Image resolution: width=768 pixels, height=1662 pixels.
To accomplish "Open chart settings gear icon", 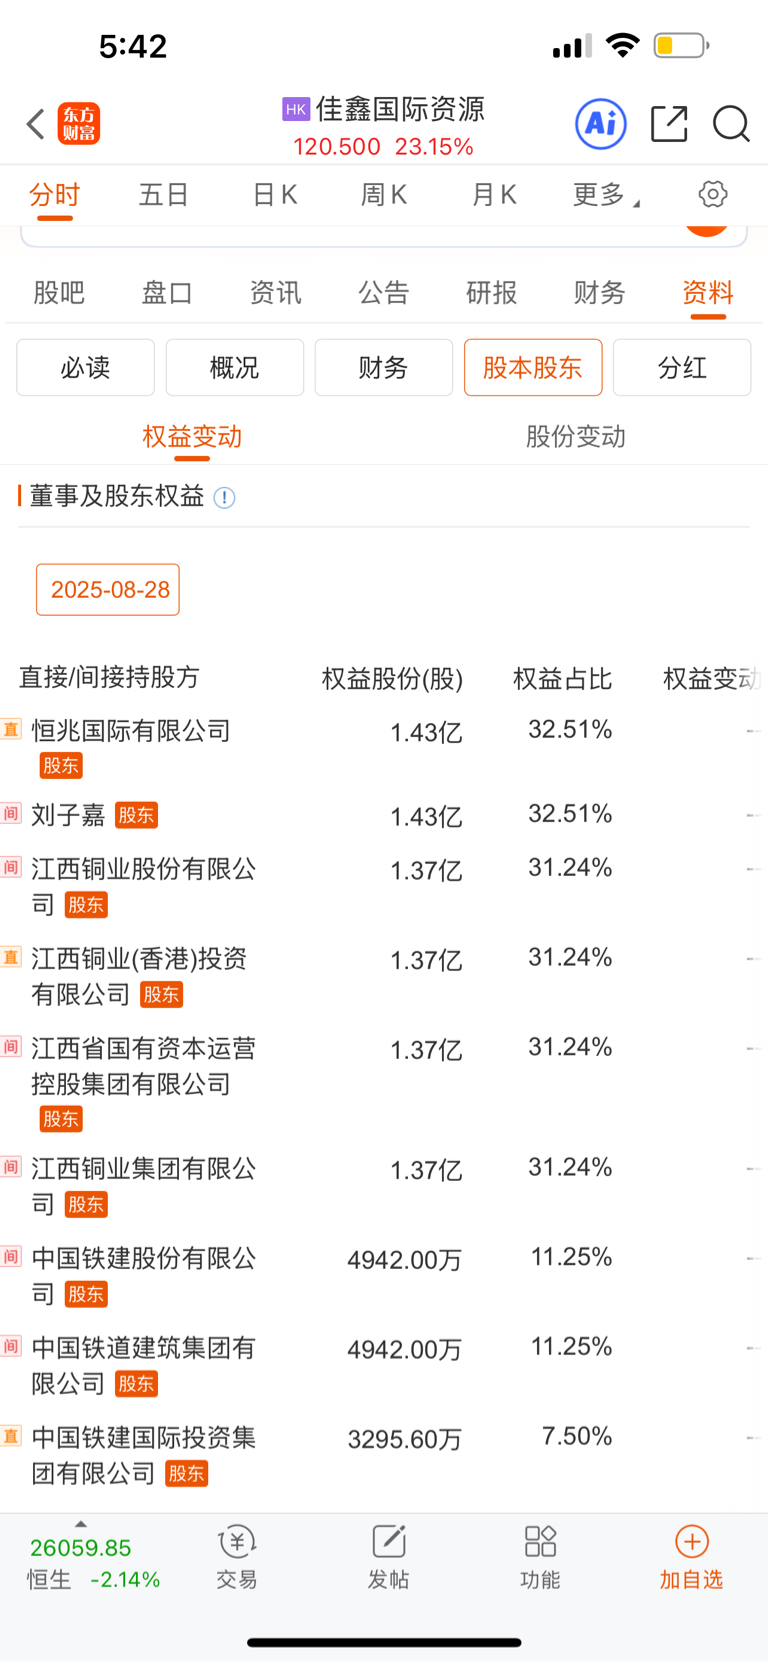I will click(x=713, y=194).
